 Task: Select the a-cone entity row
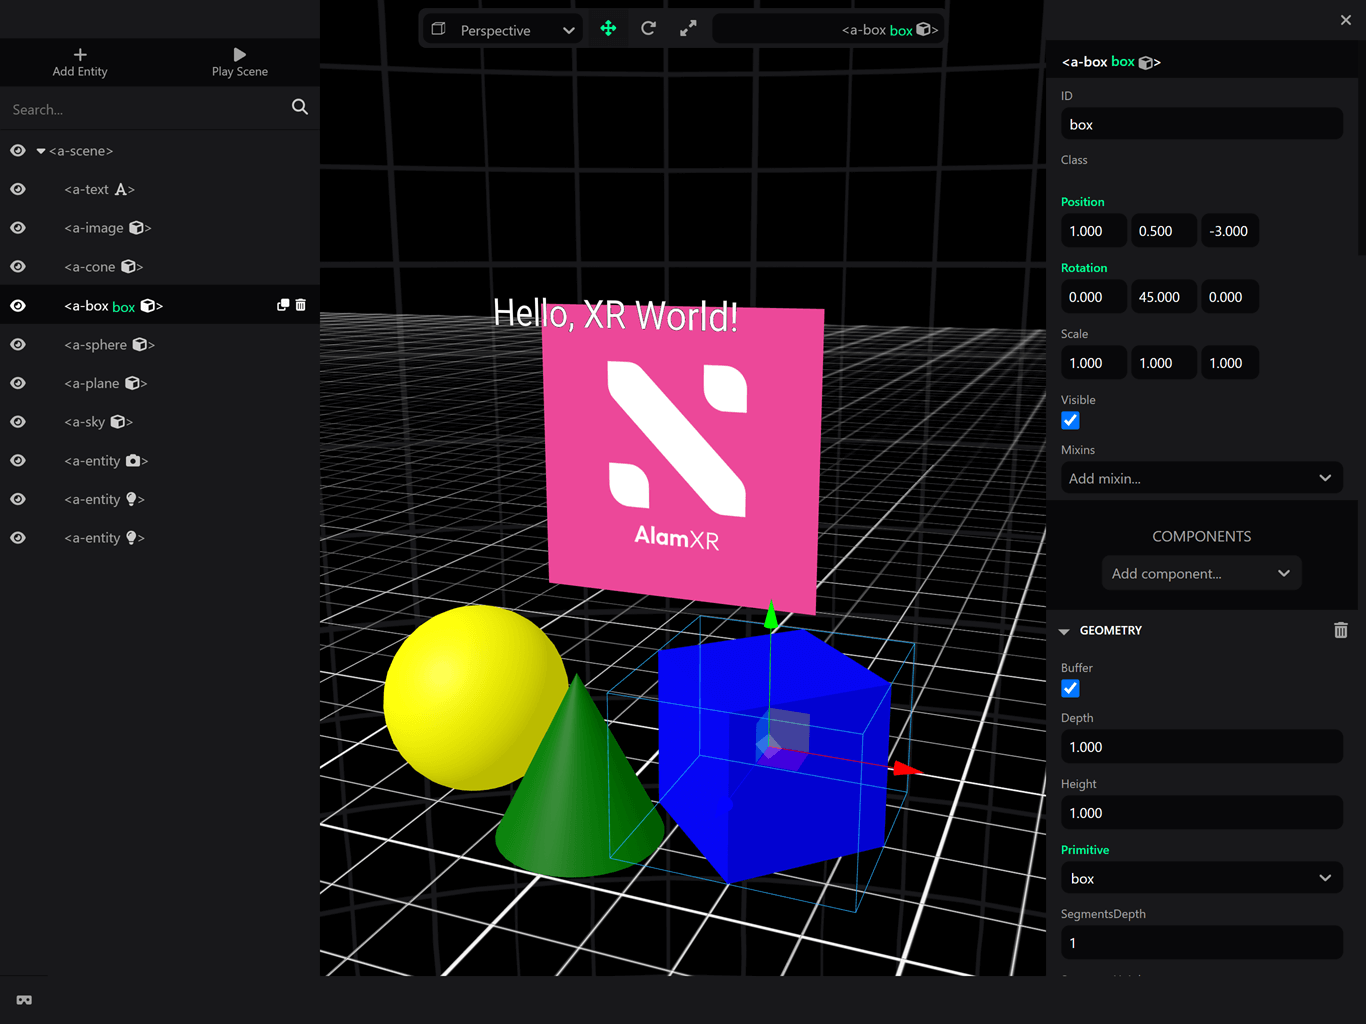[x=160, y=267]
